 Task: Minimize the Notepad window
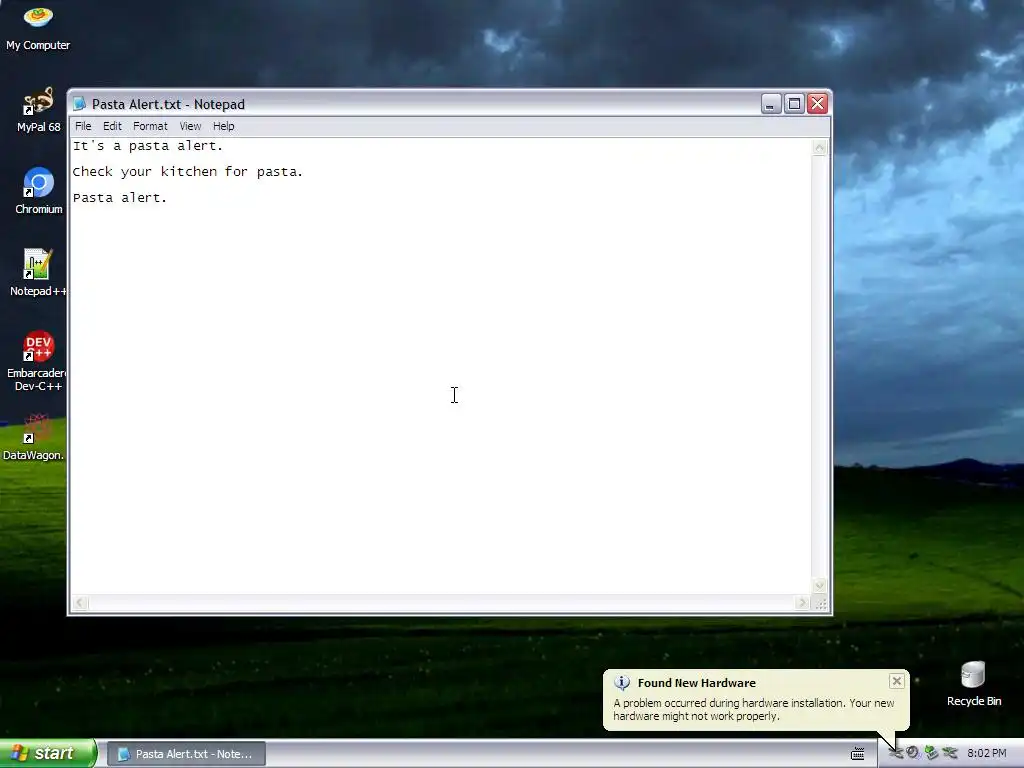(771, 104)
